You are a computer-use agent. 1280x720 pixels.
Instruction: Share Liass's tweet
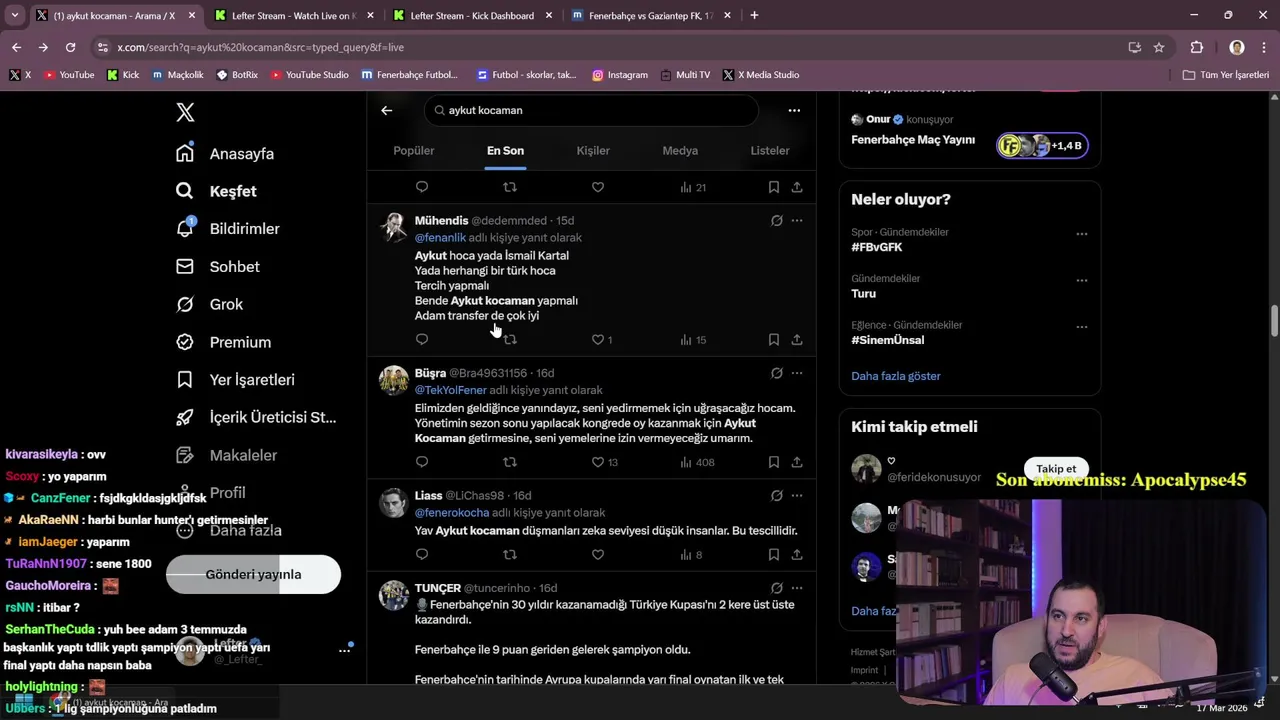click(x=797, y=554)
